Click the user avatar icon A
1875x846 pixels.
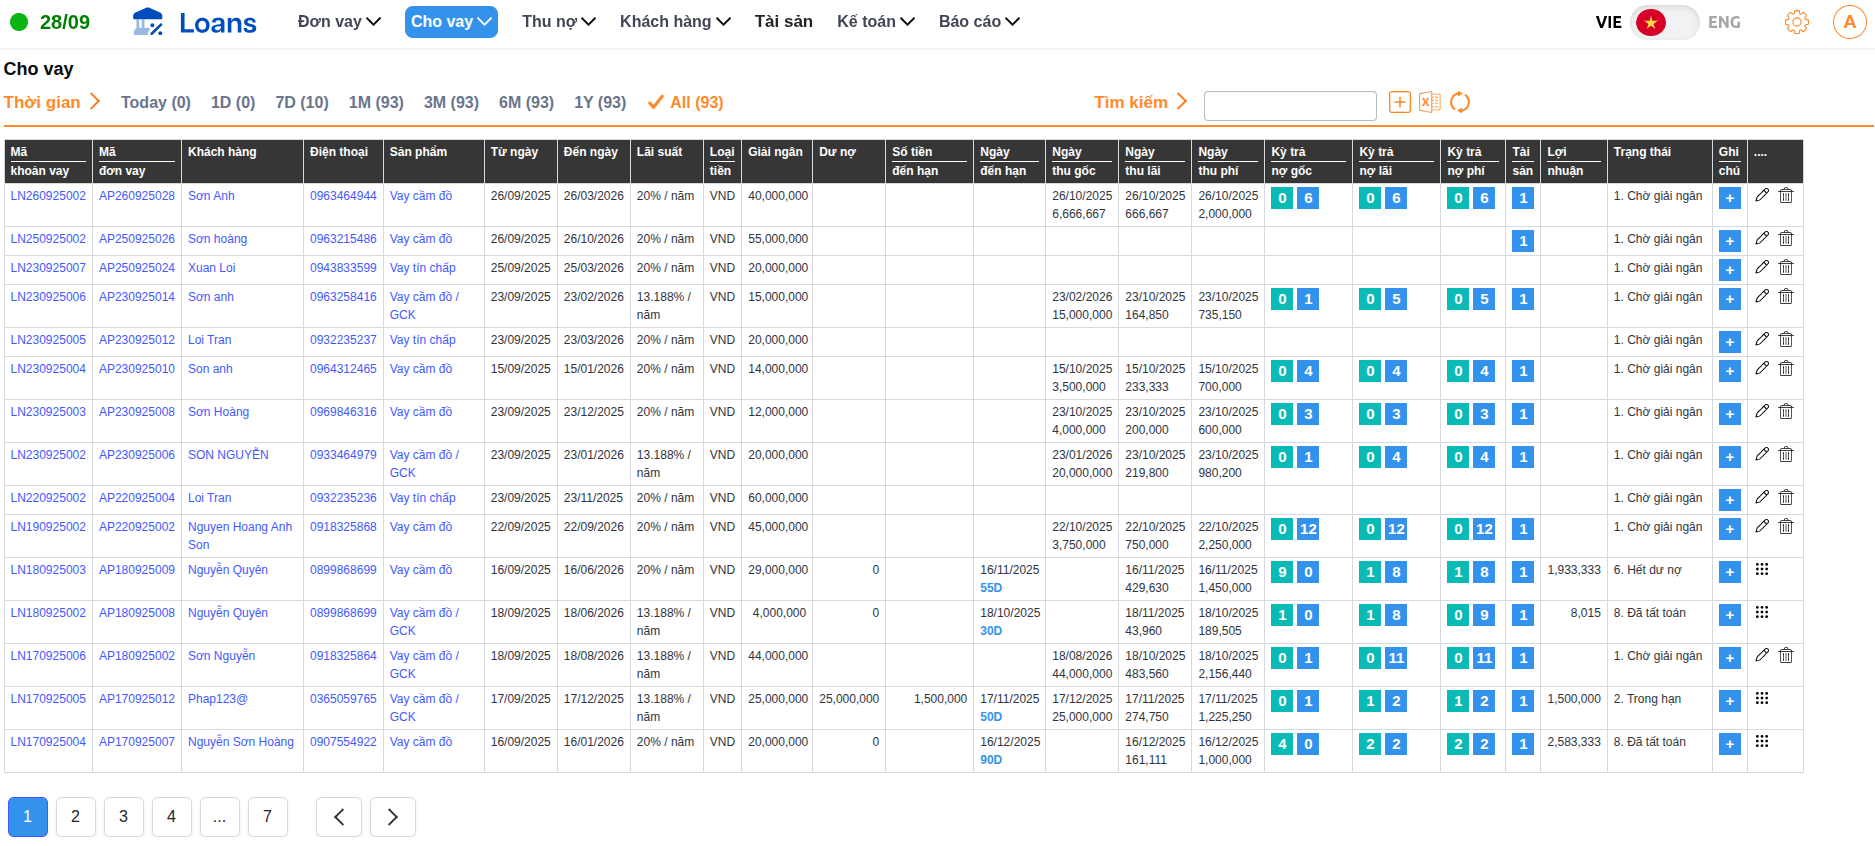[x=1849, y=22]
